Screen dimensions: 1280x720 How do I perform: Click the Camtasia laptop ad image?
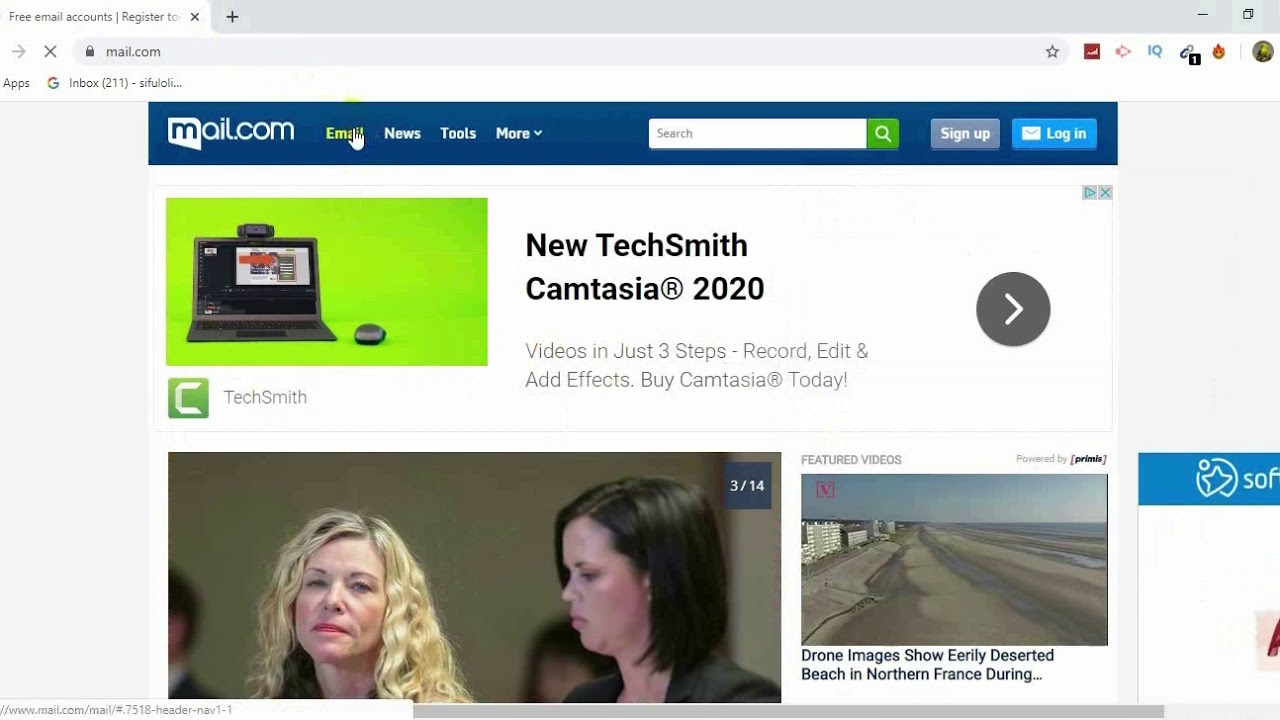coord(327,282)
